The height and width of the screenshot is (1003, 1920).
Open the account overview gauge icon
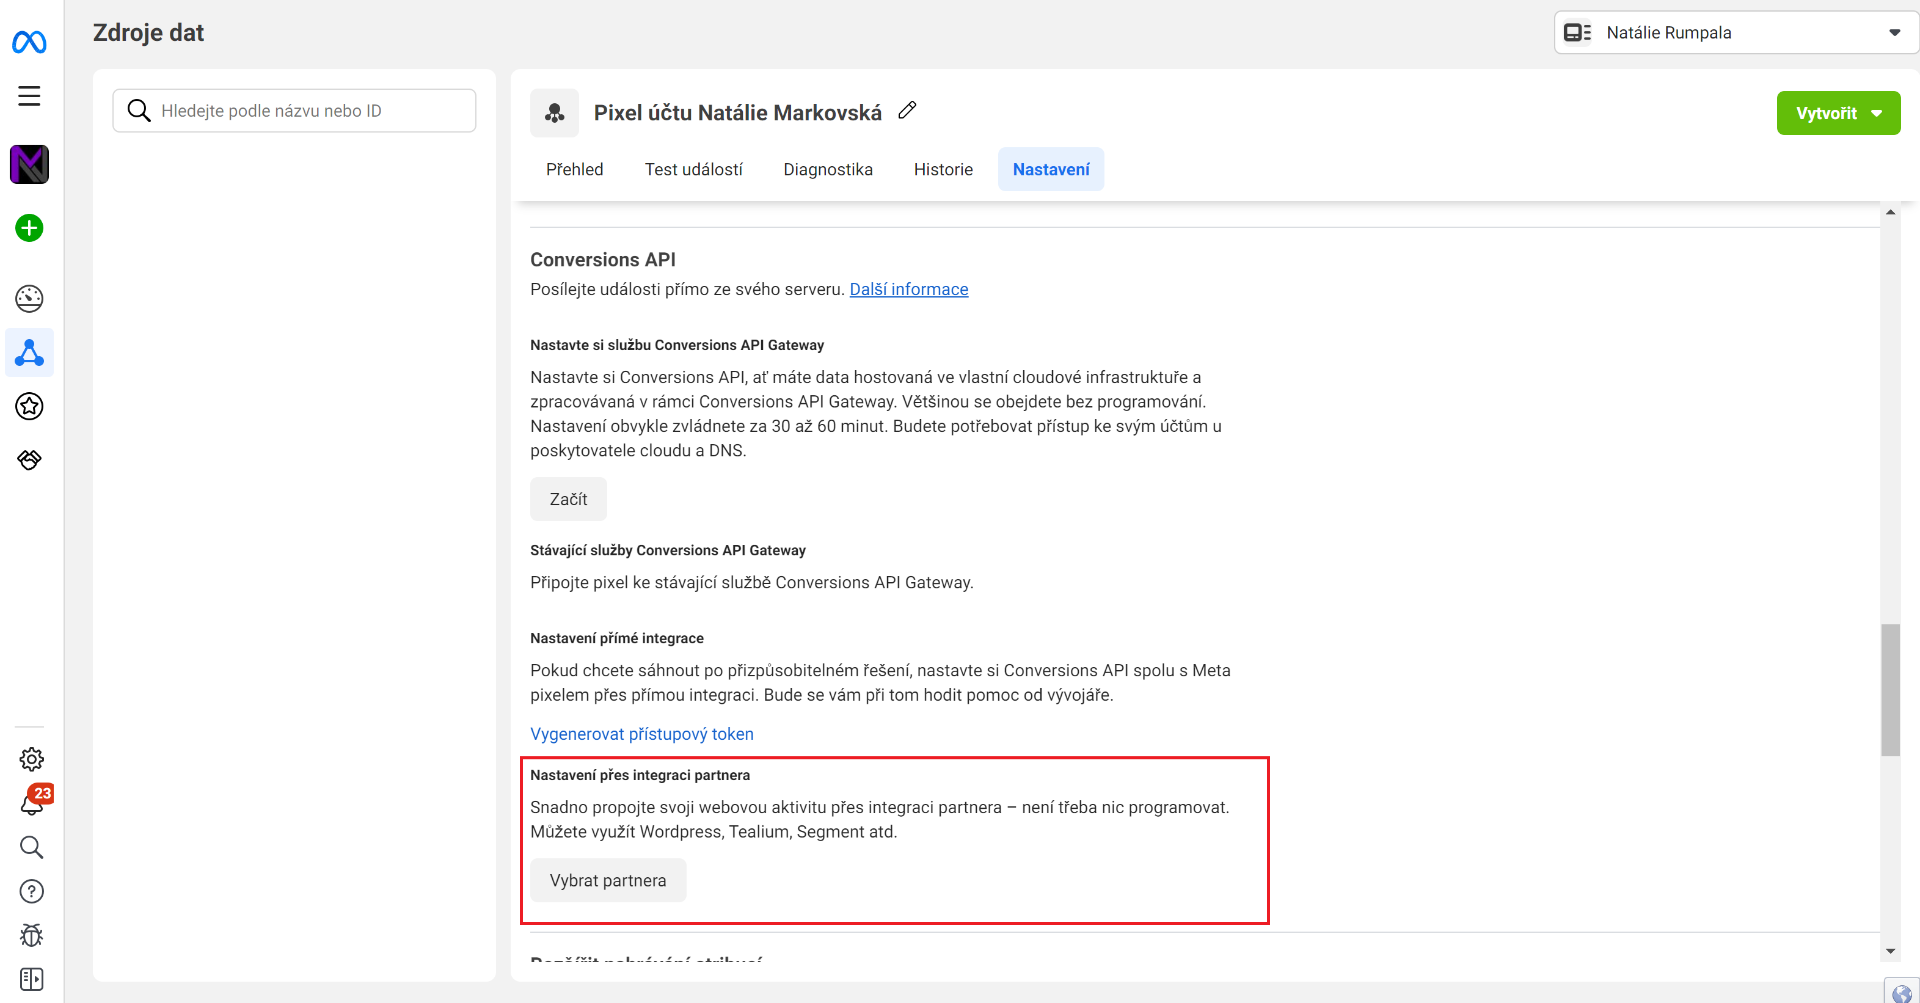[x=30, y=298]
